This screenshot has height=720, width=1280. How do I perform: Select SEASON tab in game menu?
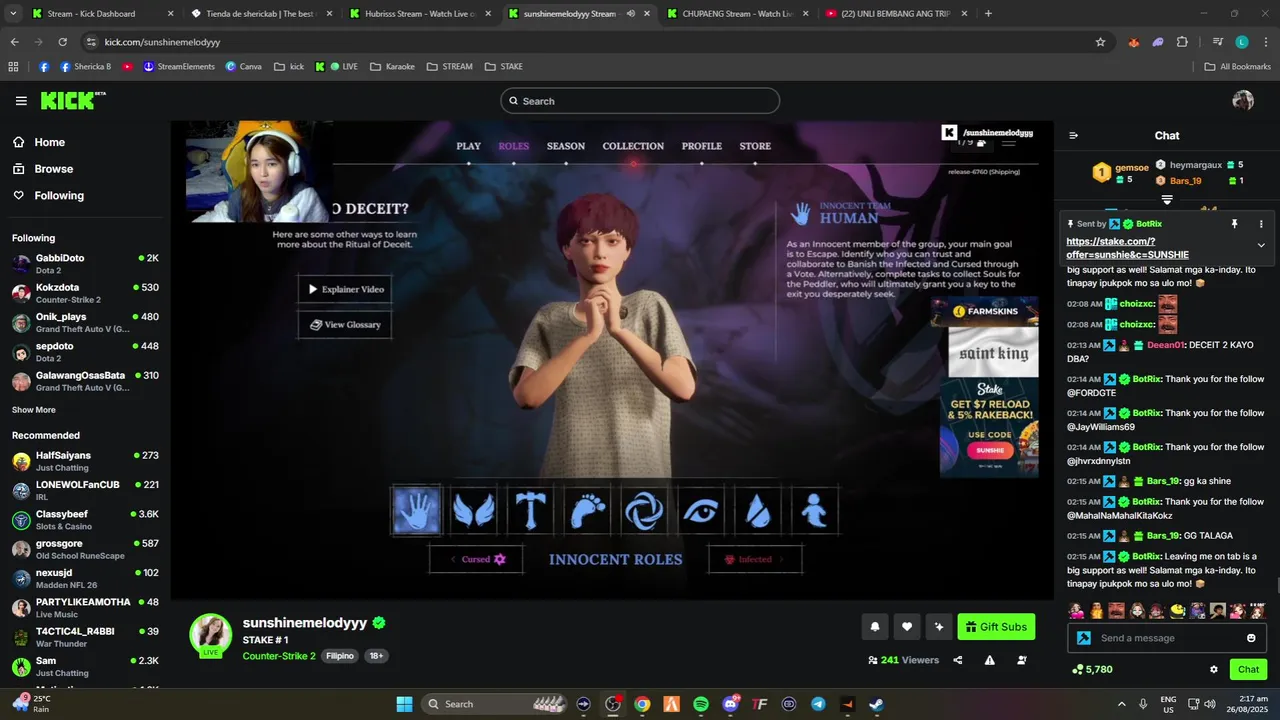click(x=566, y=146)
